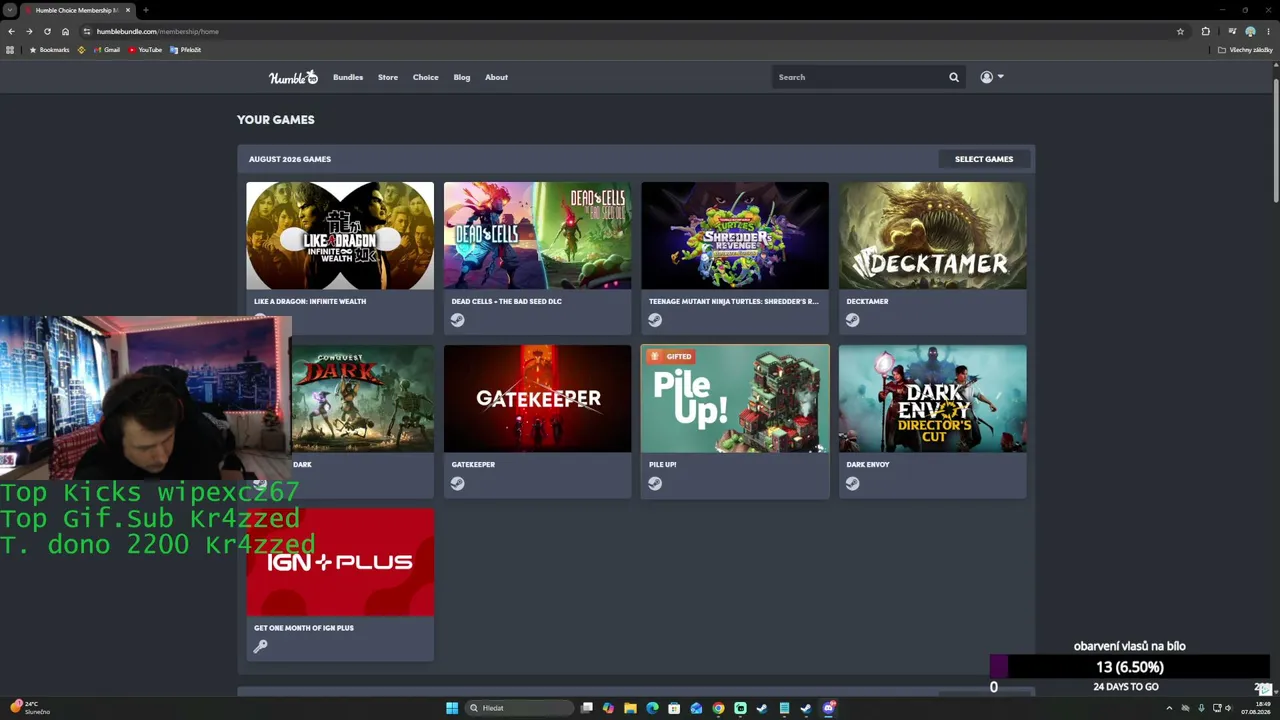Open the Store menu item
This screenshot has height=720, width=1280.
tap(388, 77)
